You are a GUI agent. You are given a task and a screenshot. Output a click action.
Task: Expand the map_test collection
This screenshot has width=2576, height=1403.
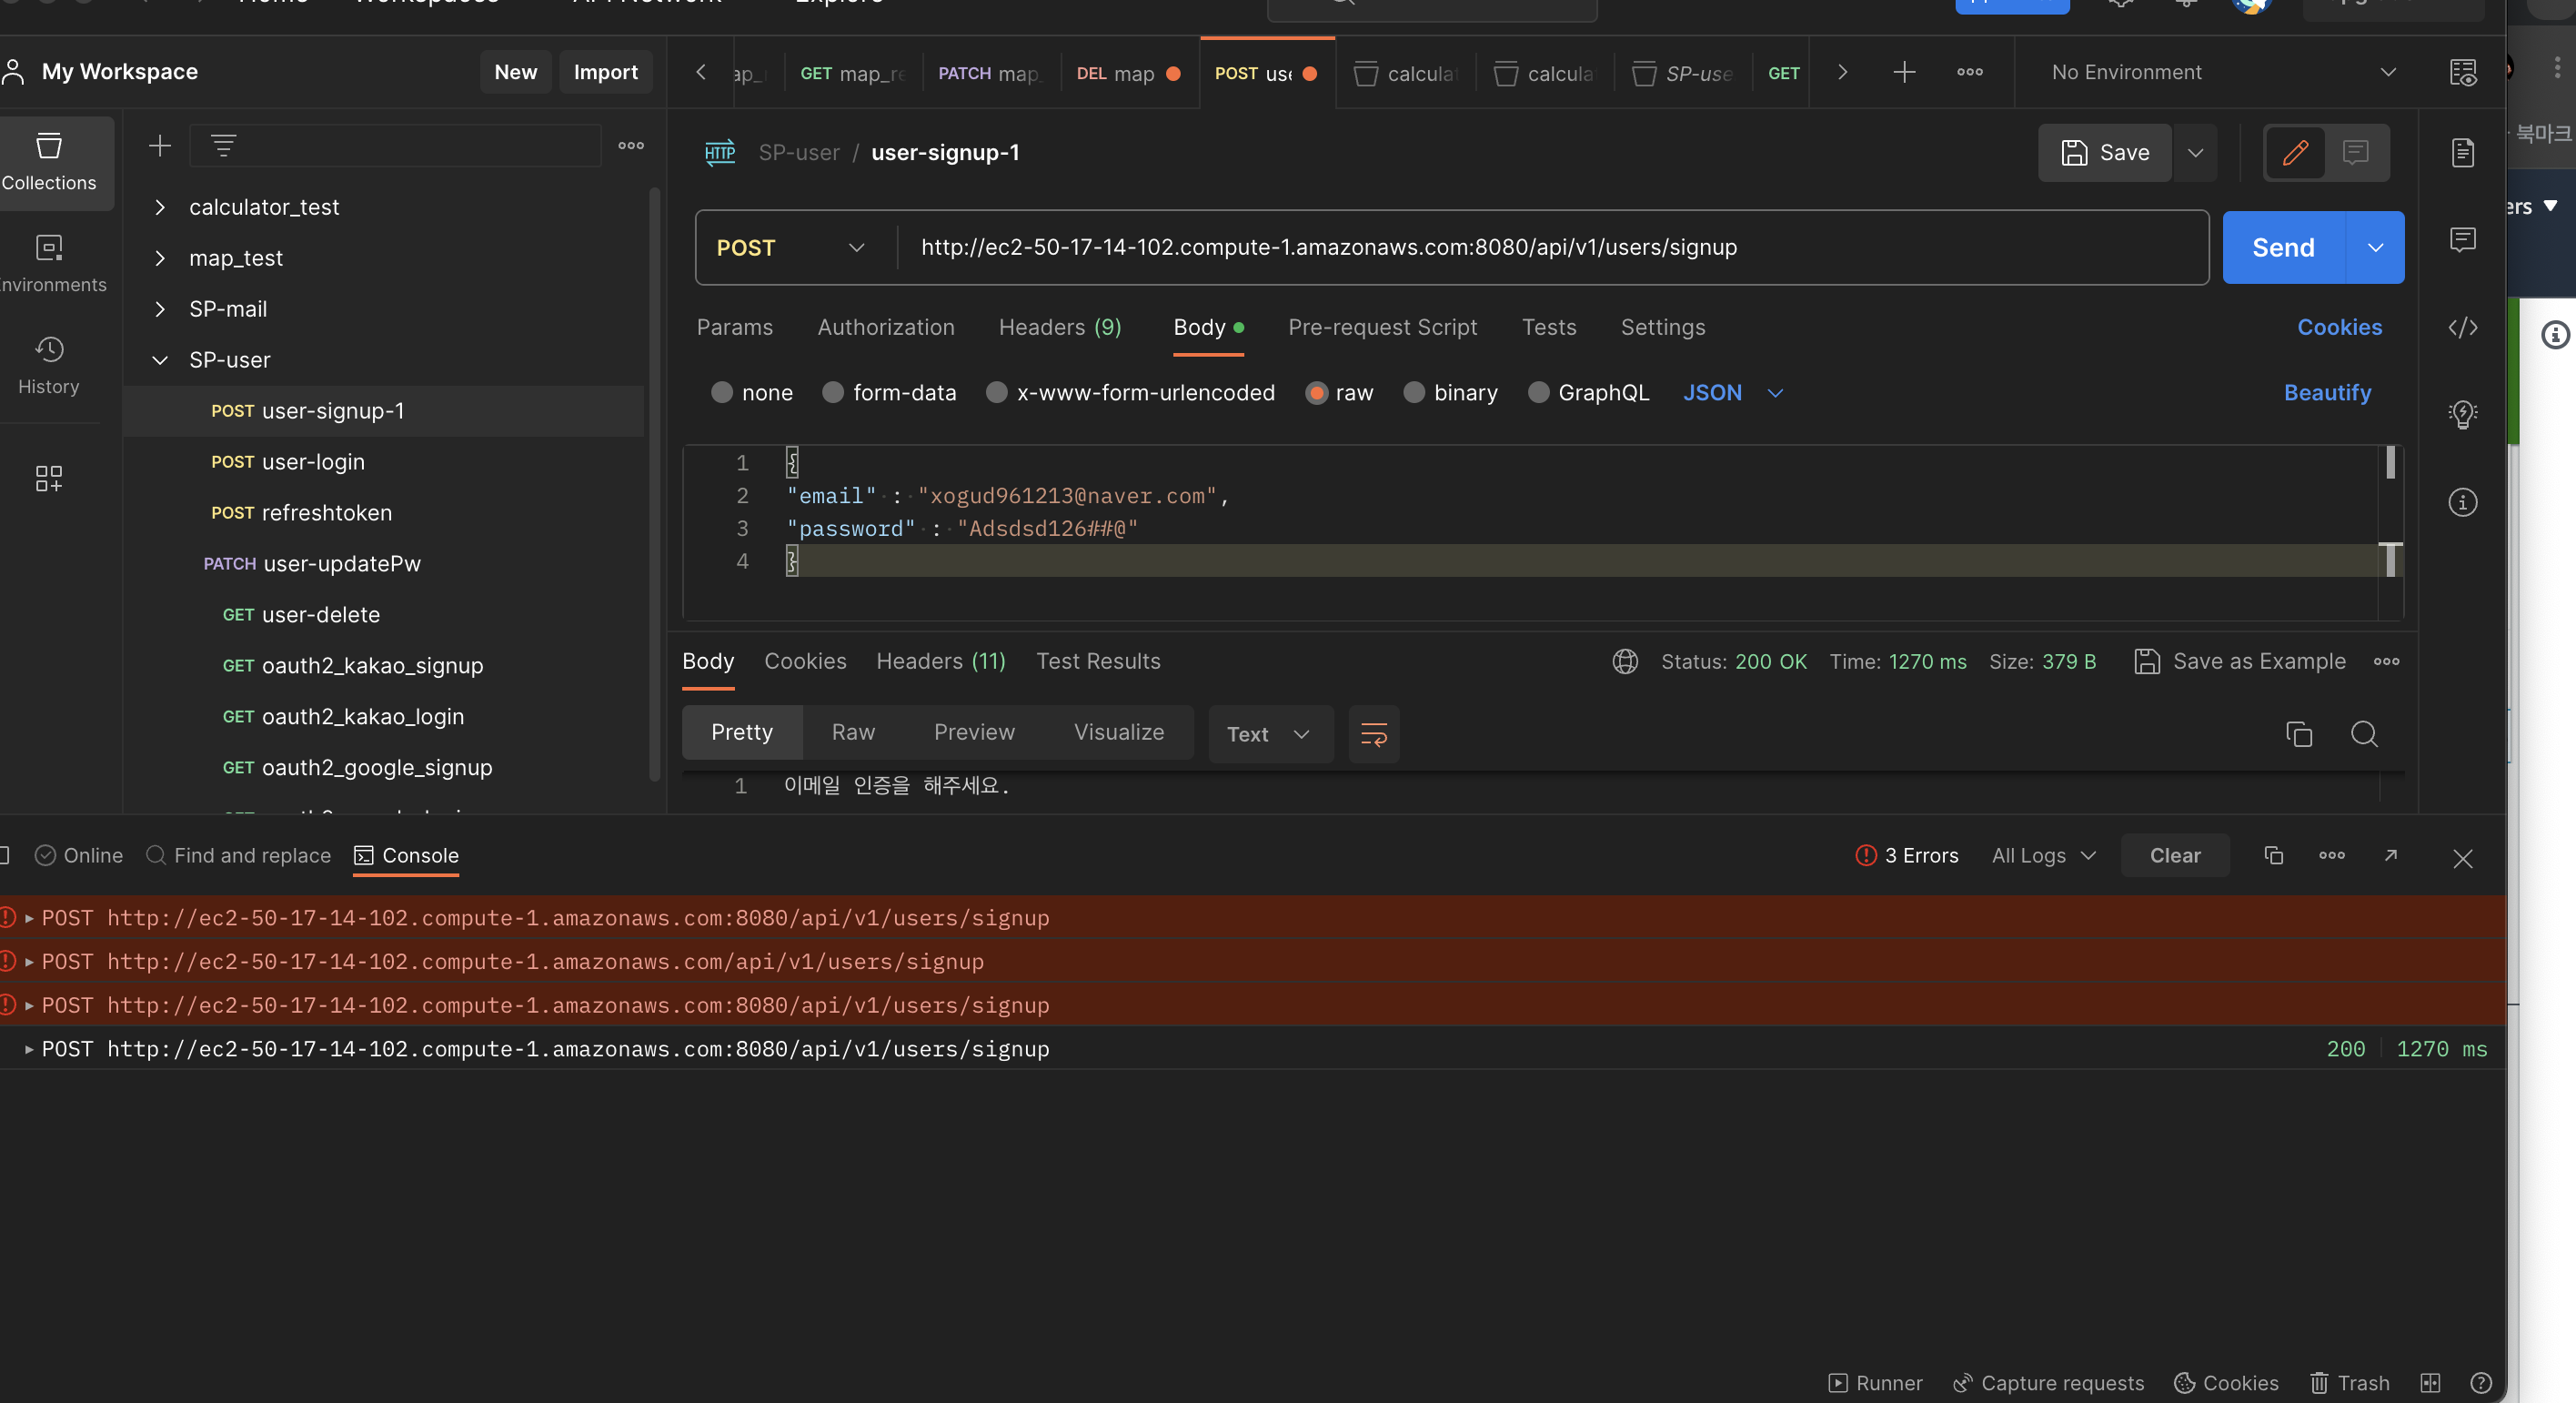(x=160, y=258)
